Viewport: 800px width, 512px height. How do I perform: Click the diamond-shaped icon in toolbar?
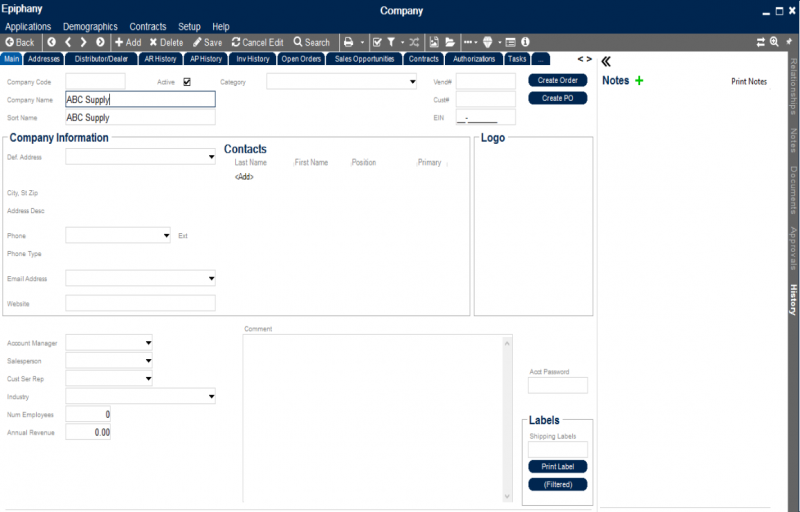488,42
